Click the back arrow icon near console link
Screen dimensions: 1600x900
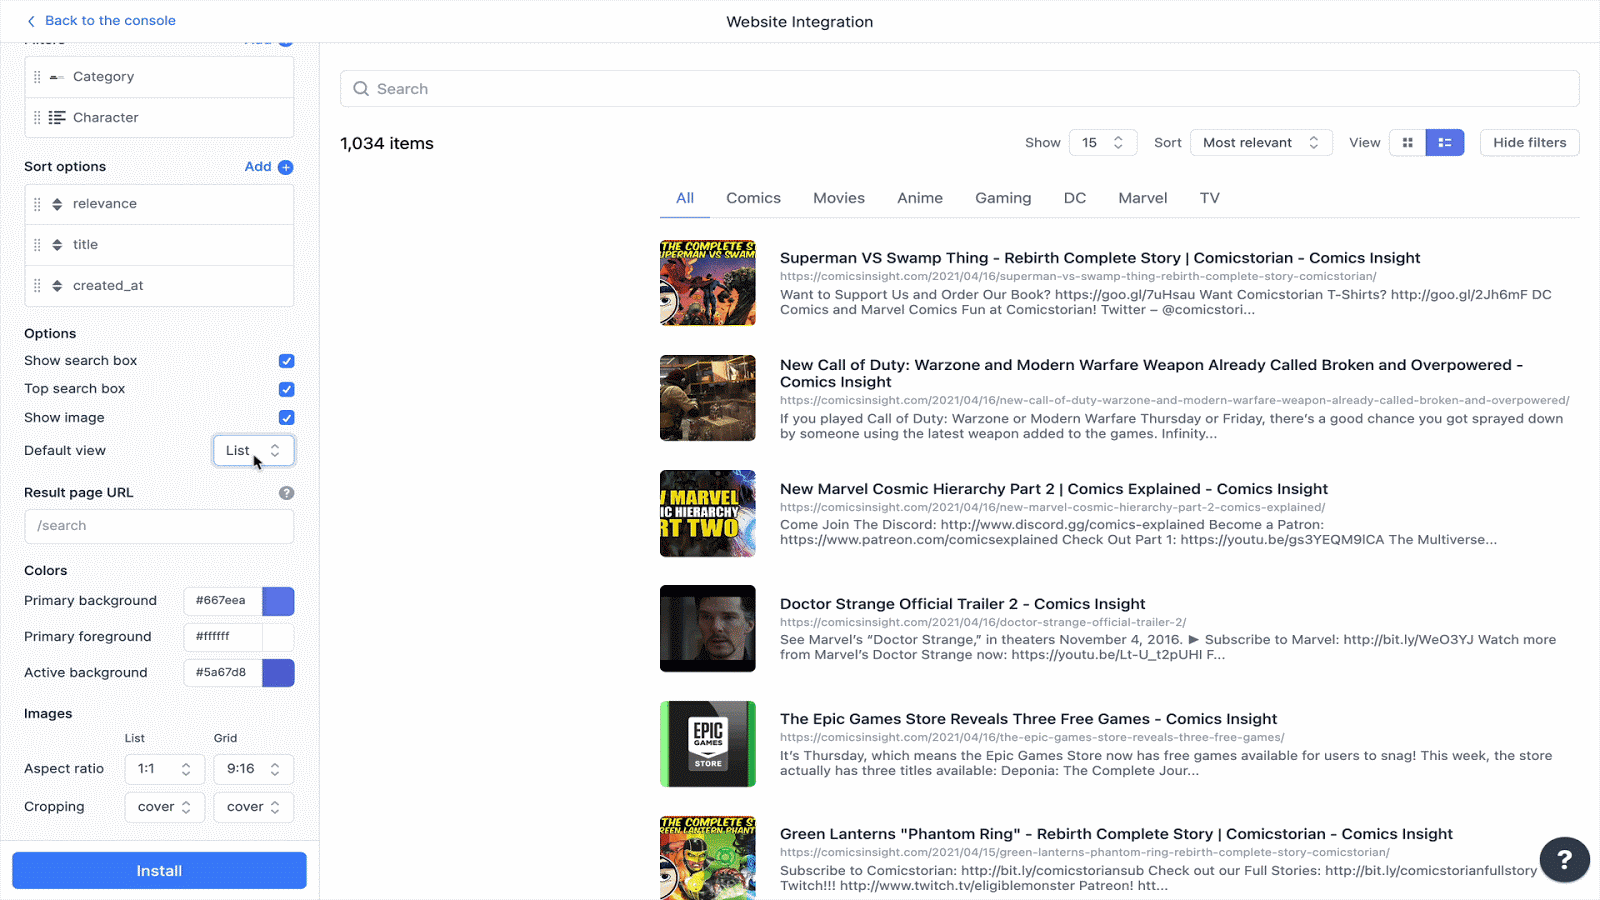coord(31,21)
